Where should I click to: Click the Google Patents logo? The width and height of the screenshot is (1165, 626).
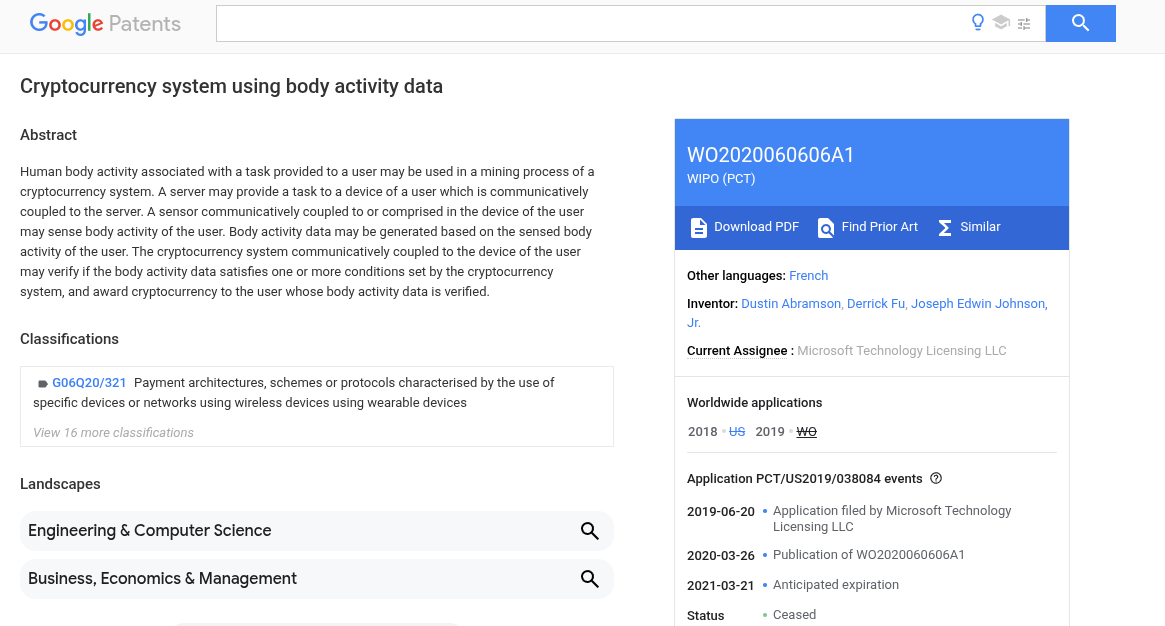coord(105,24)
